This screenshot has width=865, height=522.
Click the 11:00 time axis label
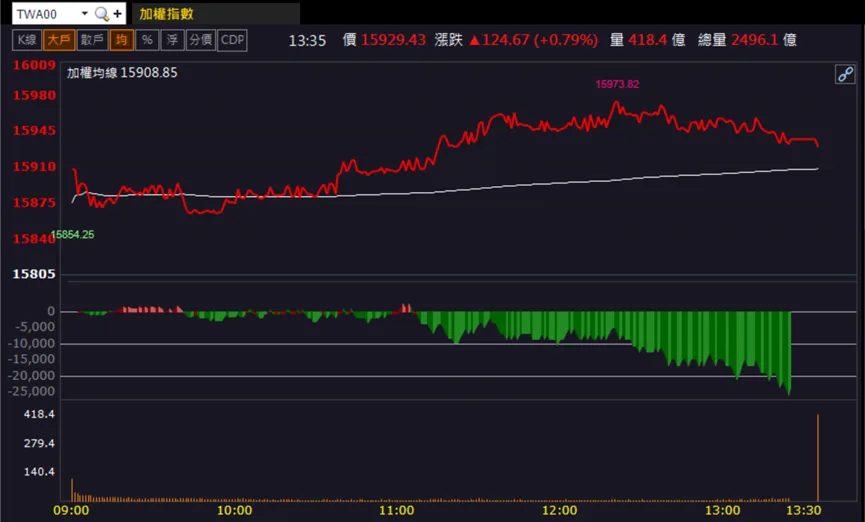[x=397, y=510]
